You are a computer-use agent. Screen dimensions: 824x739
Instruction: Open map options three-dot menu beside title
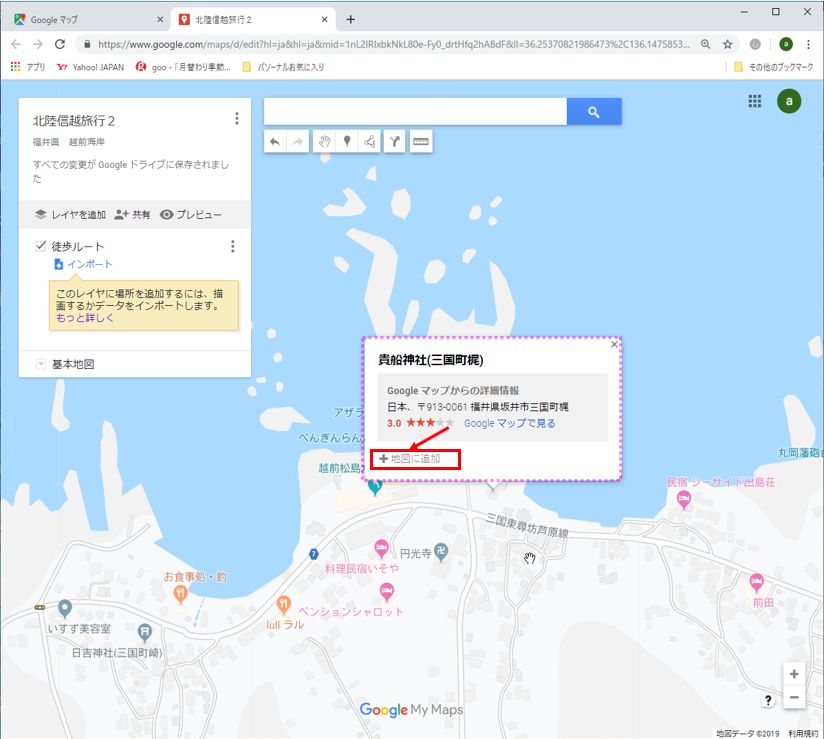[237, 119]
